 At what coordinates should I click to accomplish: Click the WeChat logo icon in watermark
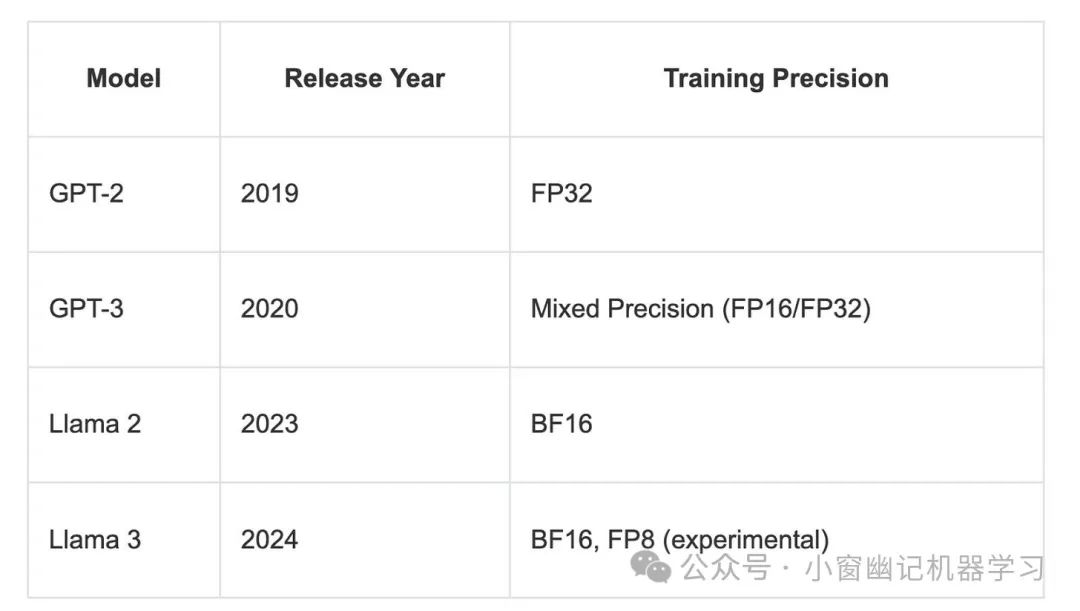tap(650, 567)
